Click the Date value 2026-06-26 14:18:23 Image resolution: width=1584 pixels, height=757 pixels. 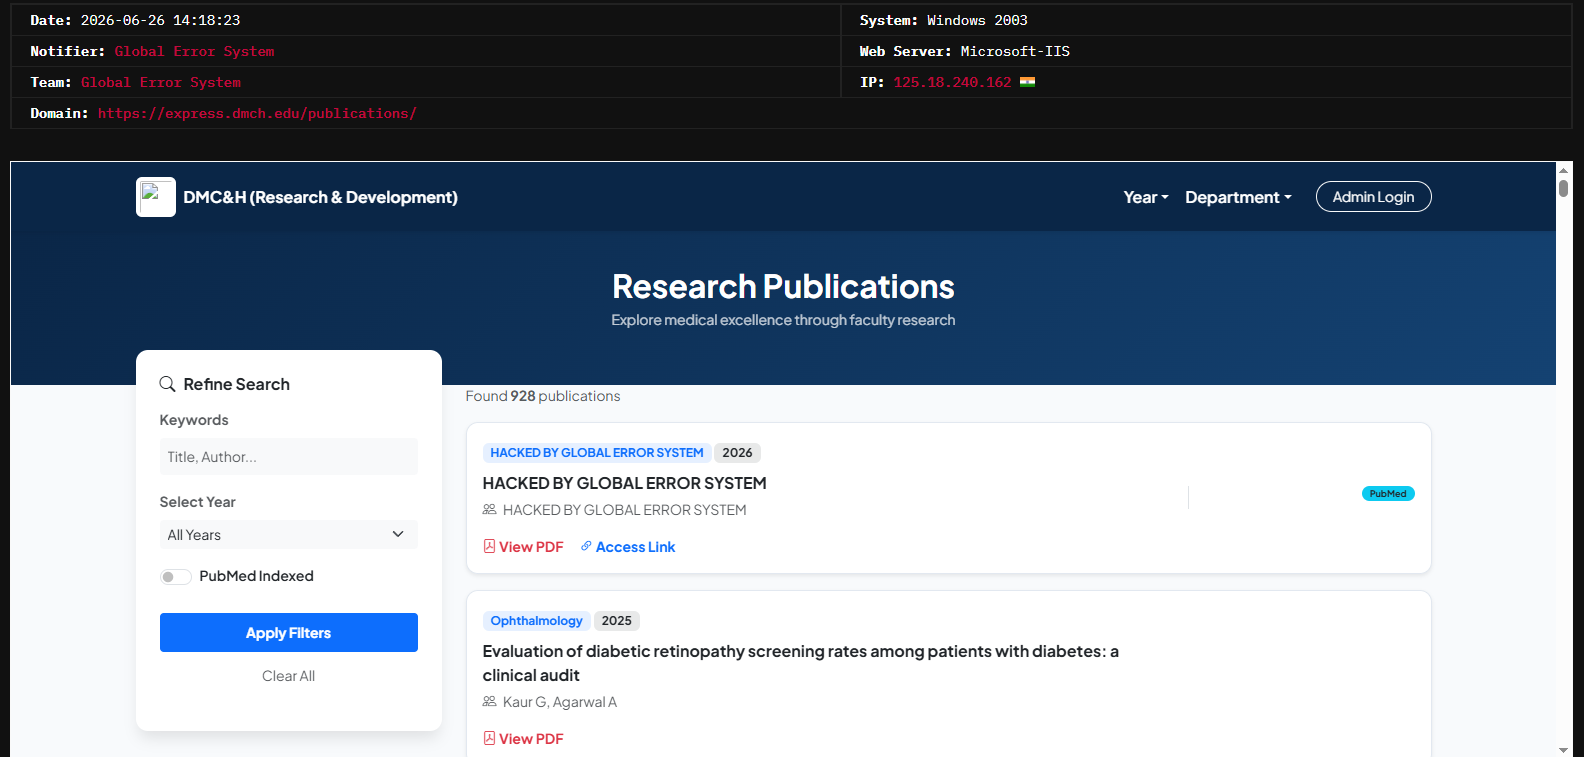point(160,20)
